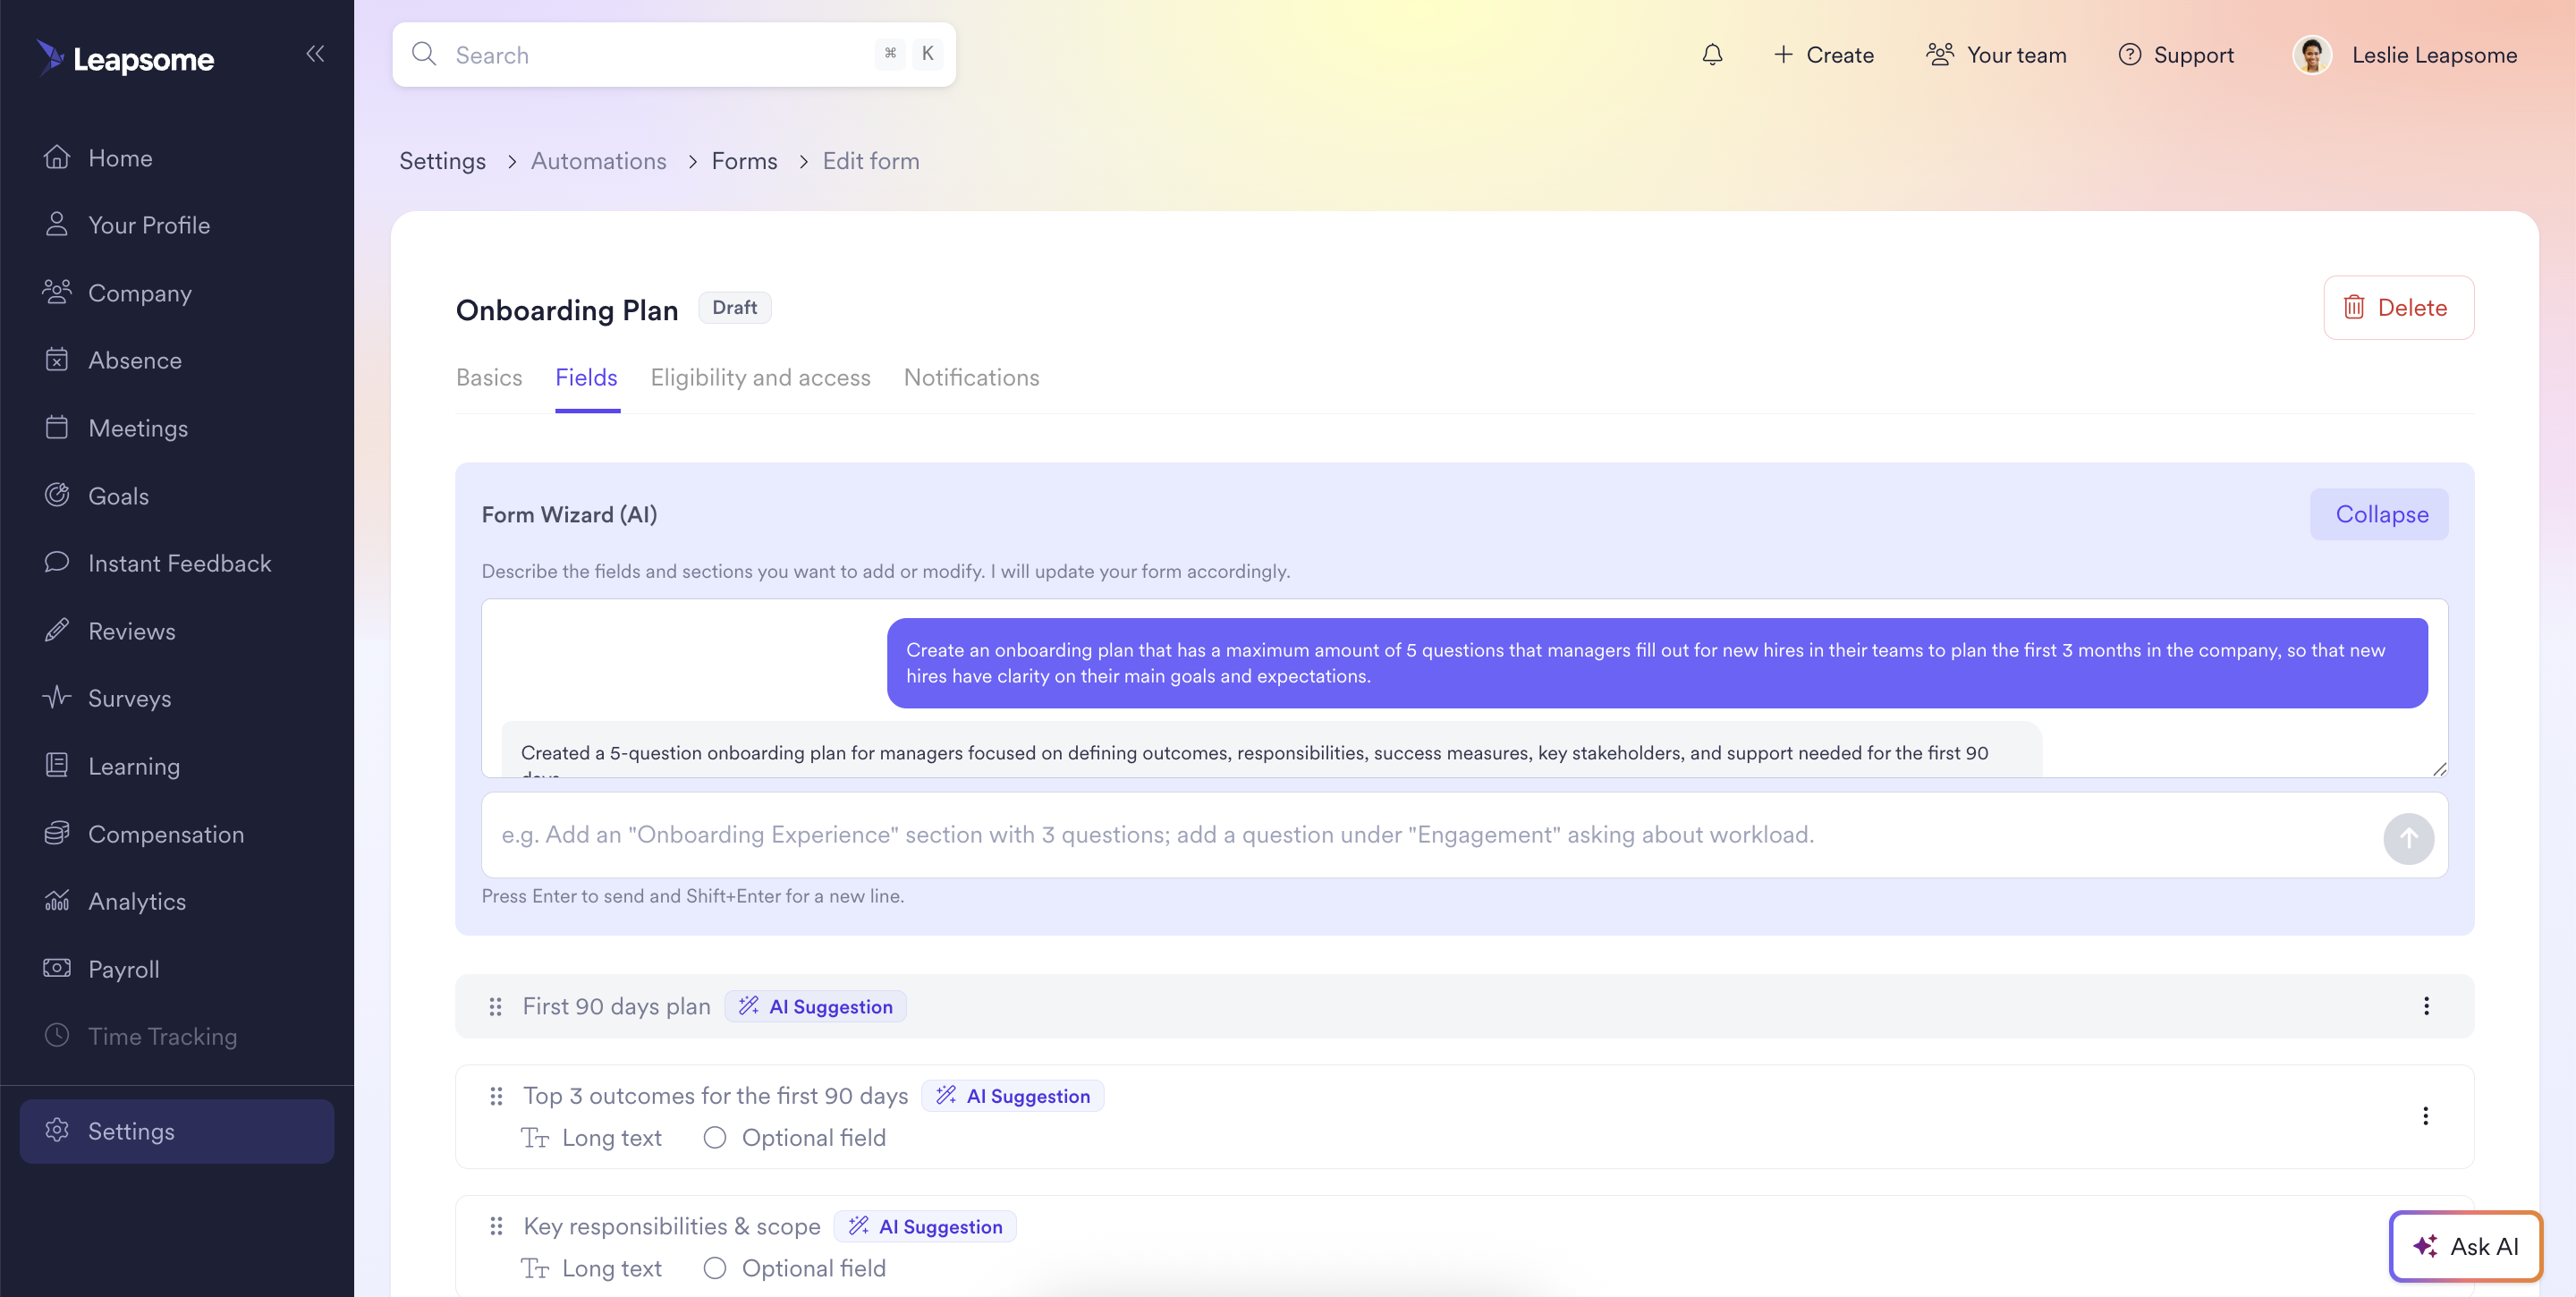Select the Fields tab
Image resolution: width=2576 pixels, height=1297 pixels.
pyautogui.click(x=586, y=378)
